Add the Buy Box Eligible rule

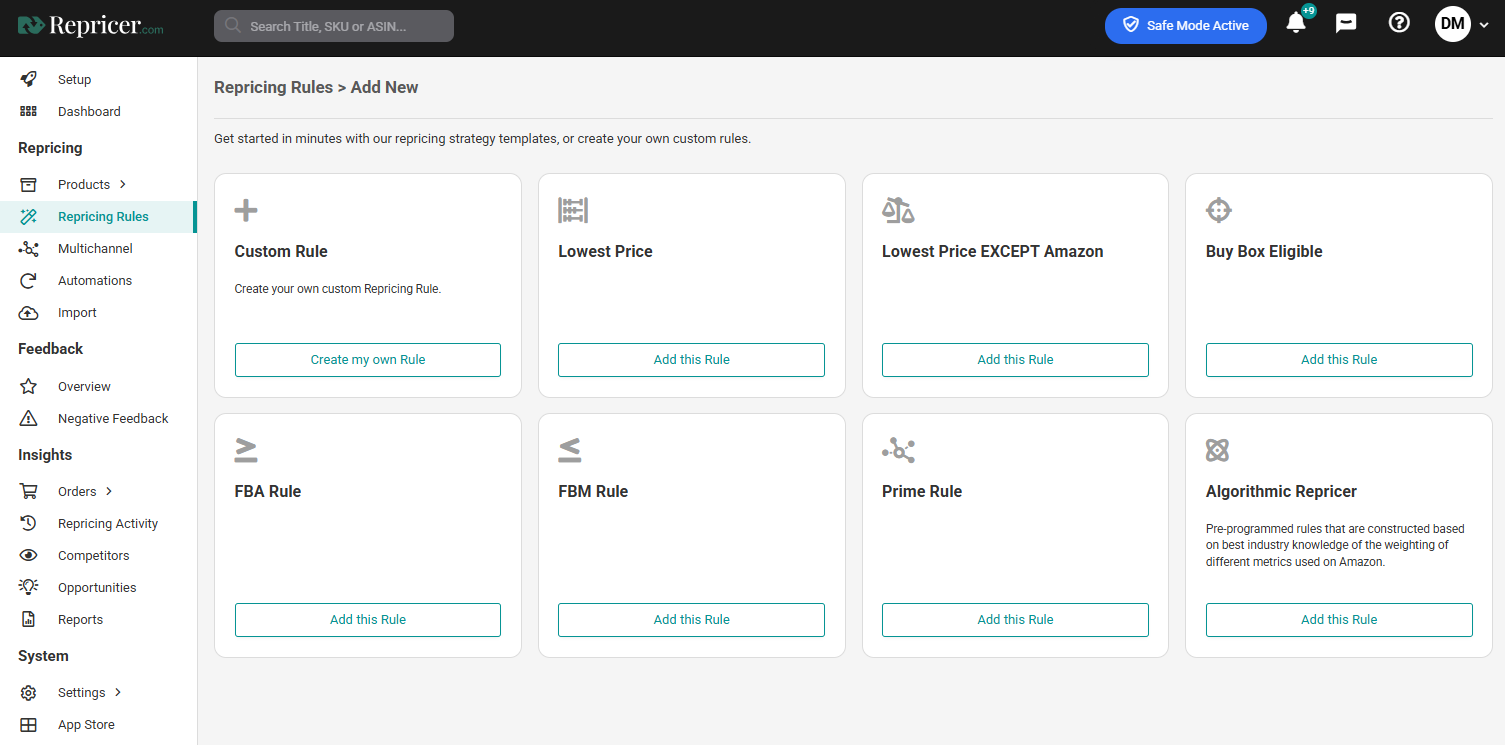1339,360
